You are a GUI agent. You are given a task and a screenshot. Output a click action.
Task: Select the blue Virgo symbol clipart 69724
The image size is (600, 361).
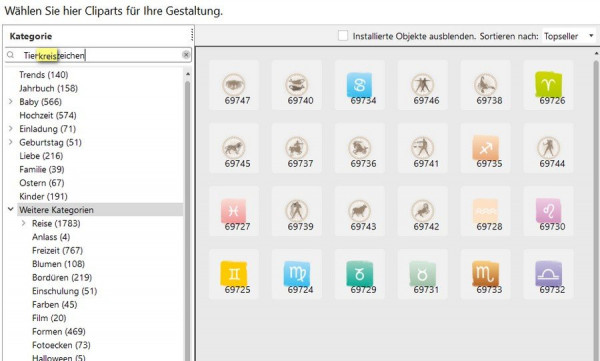point(297,274)
